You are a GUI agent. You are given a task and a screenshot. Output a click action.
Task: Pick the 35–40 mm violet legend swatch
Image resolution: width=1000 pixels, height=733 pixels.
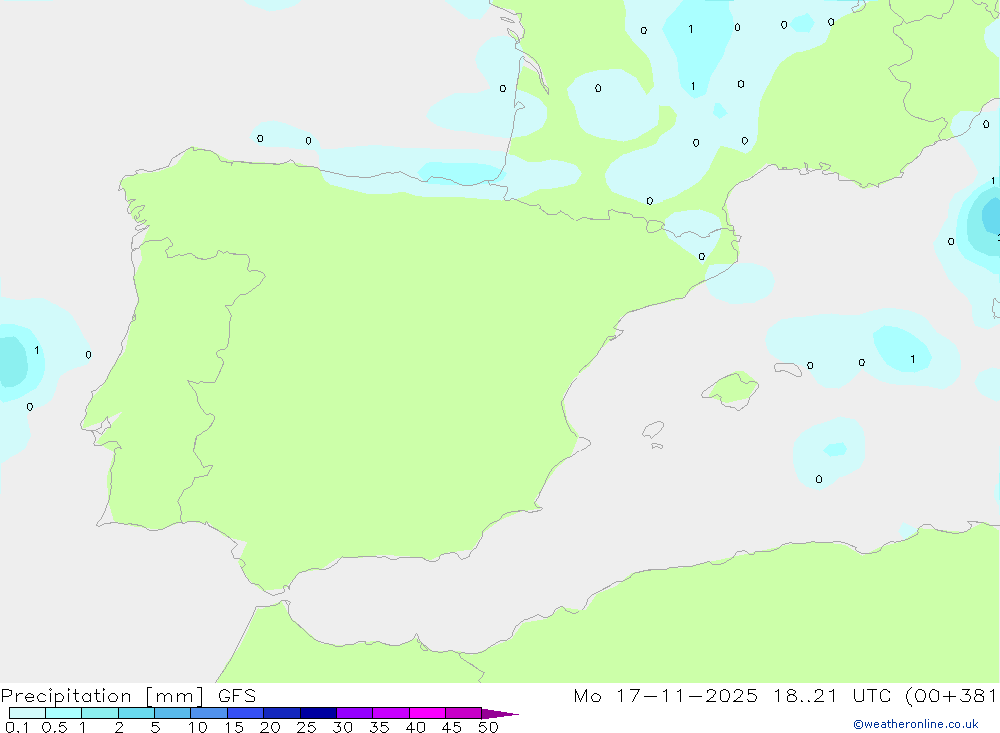click(x=391, y=713)
